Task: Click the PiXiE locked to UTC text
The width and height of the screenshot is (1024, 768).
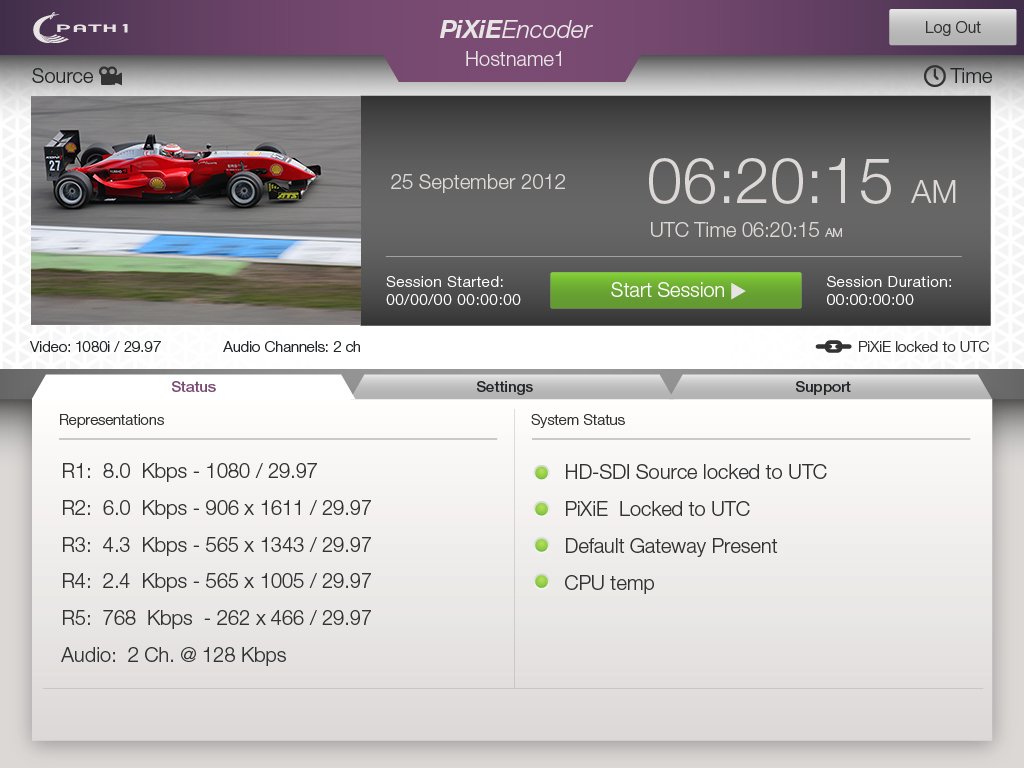Action: 923,347
